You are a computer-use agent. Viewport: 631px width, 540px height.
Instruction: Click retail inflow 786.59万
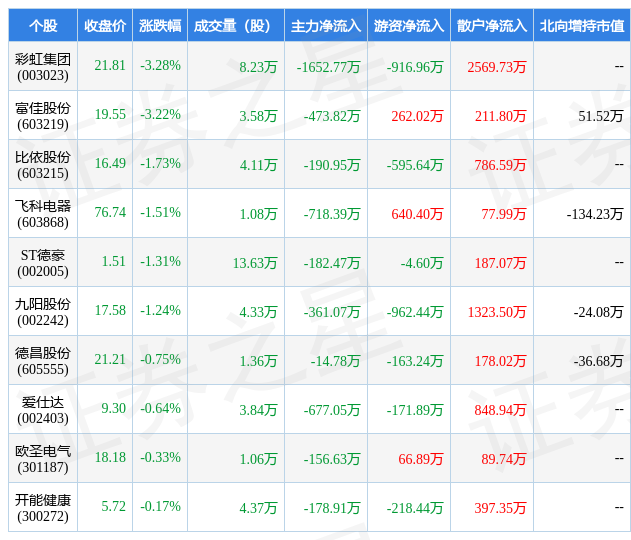[500, 165]
